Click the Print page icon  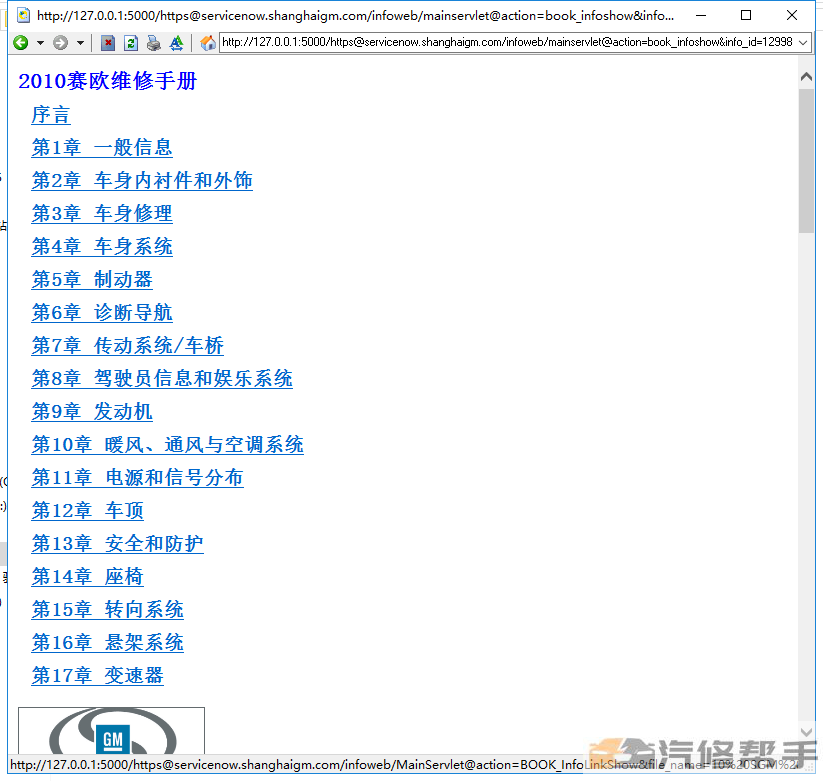153,43
